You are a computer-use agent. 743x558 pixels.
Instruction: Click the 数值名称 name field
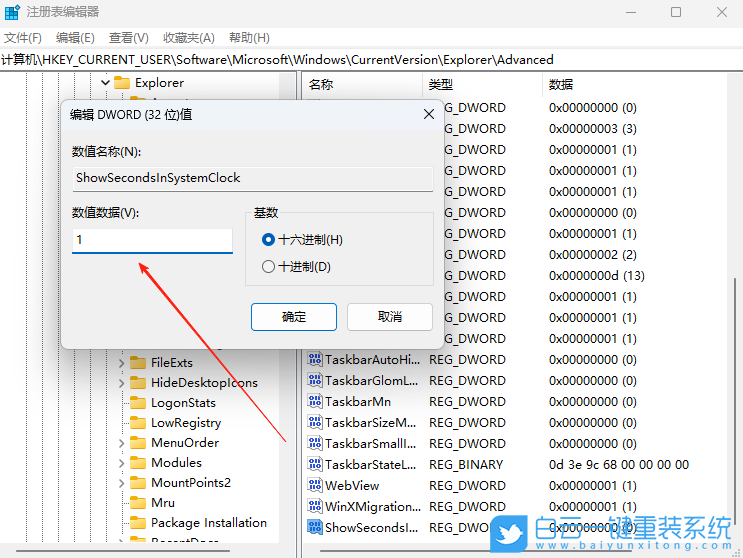pos(253,178)
